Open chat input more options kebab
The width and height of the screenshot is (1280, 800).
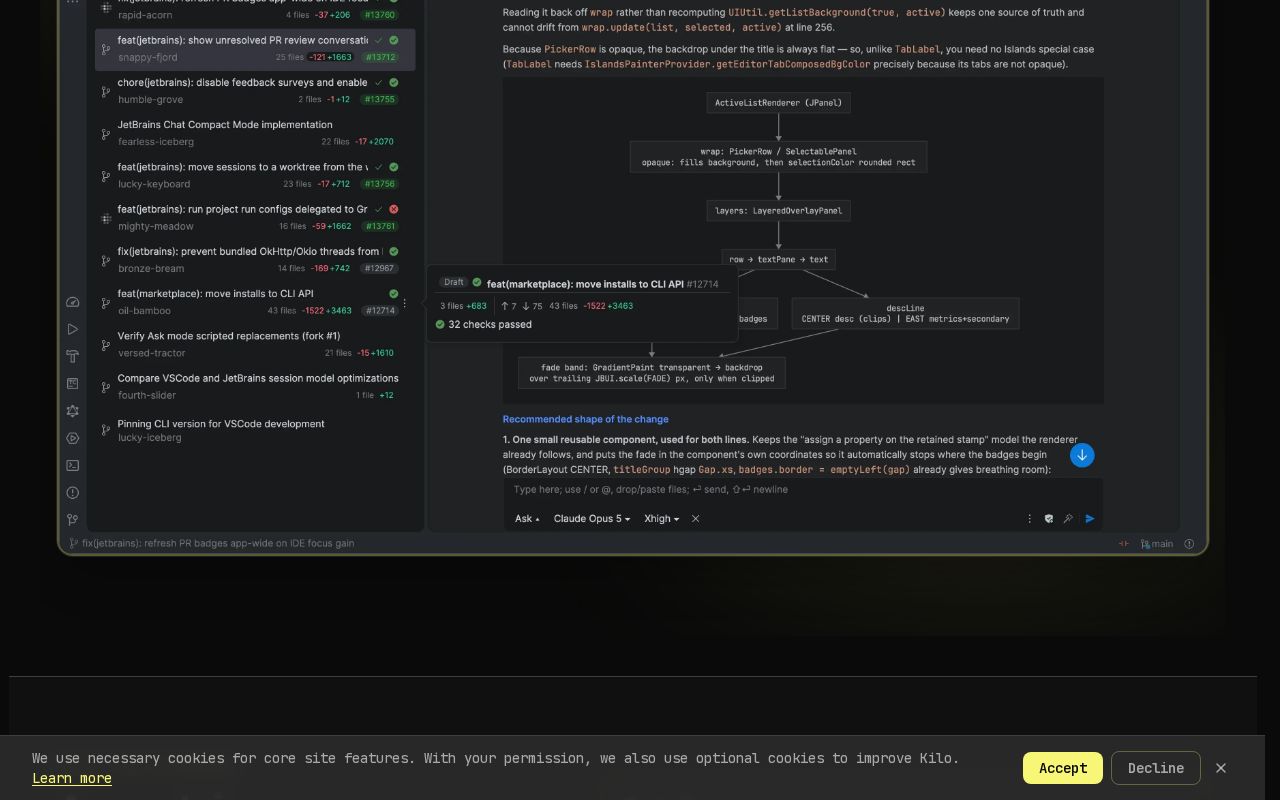(x=1029, y=518)
